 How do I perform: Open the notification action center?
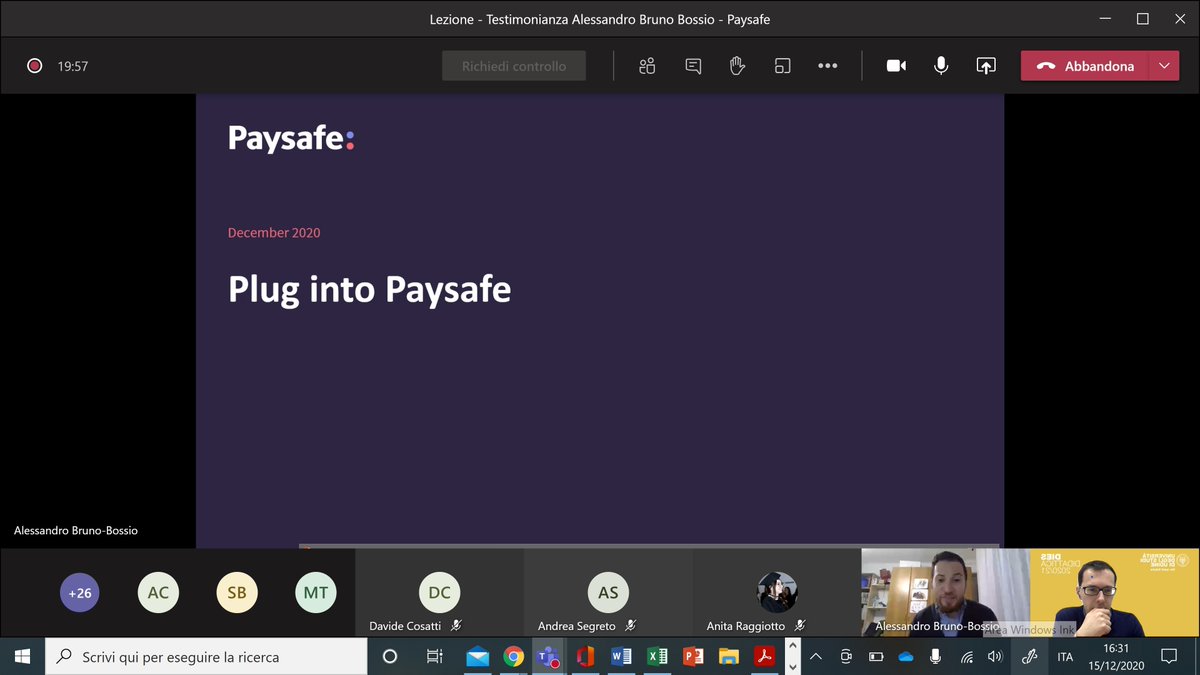click(x=1168, y=657)
